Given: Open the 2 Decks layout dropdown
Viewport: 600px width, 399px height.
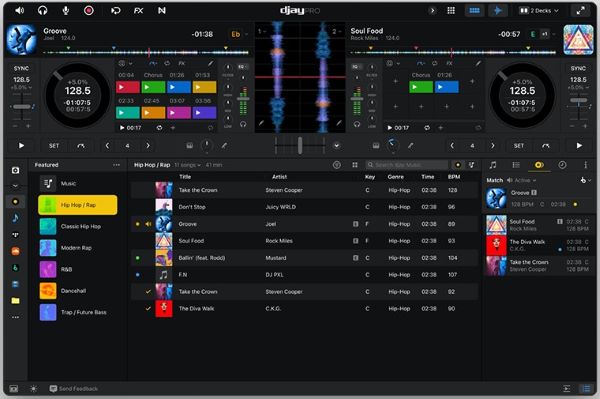Looking at the screenshot, I should point(539,11).
